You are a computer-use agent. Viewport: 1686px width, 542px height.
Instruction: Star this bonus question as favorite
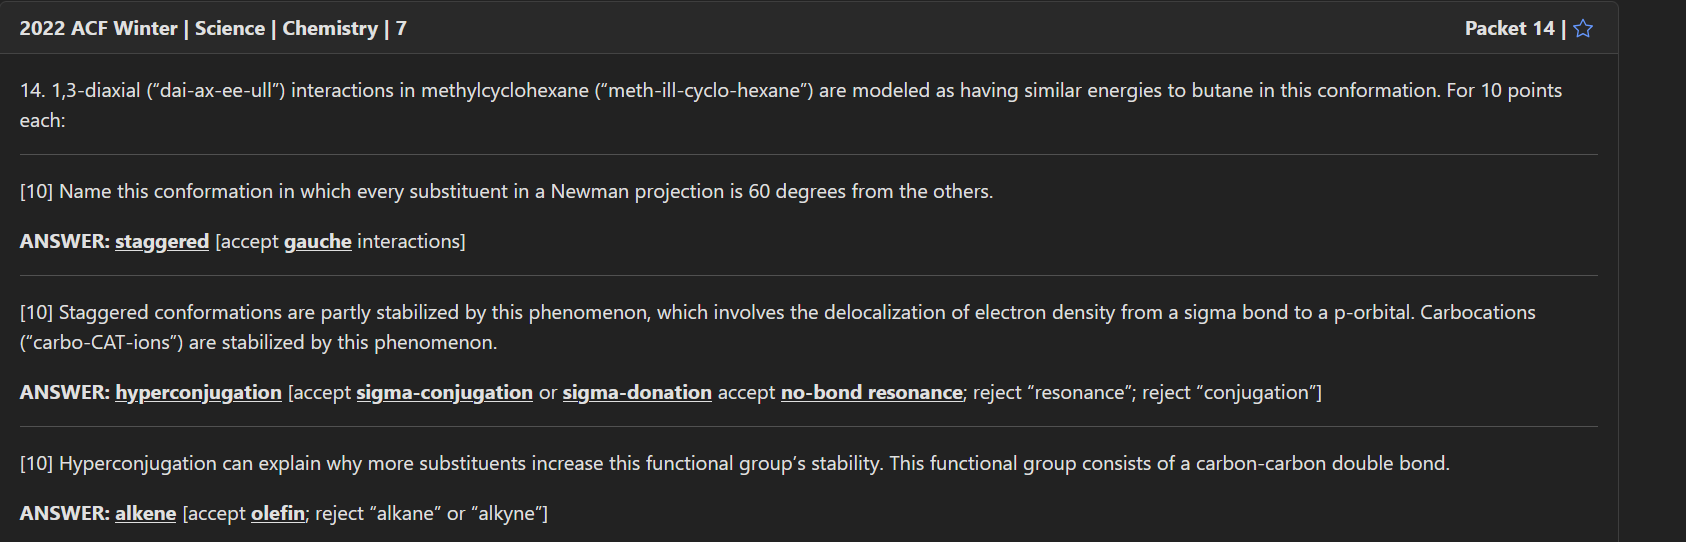point(1583,29)
